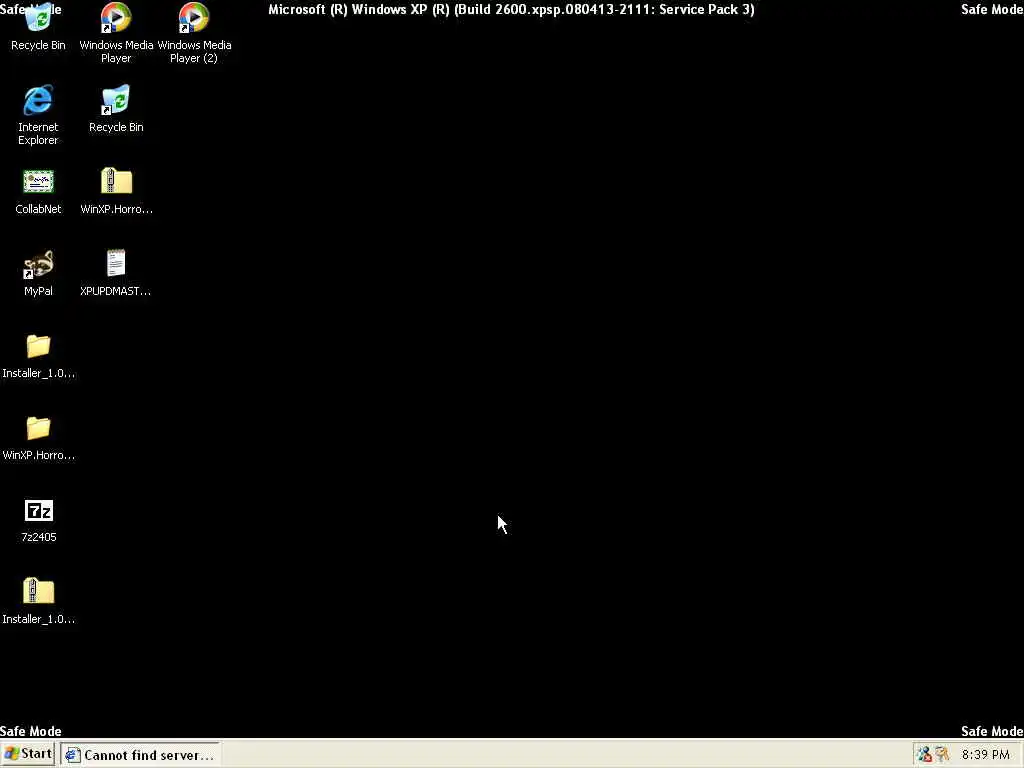Click the MSN Messenger tray icon
The image size is (1024, 768).
(x=923, y=754)
